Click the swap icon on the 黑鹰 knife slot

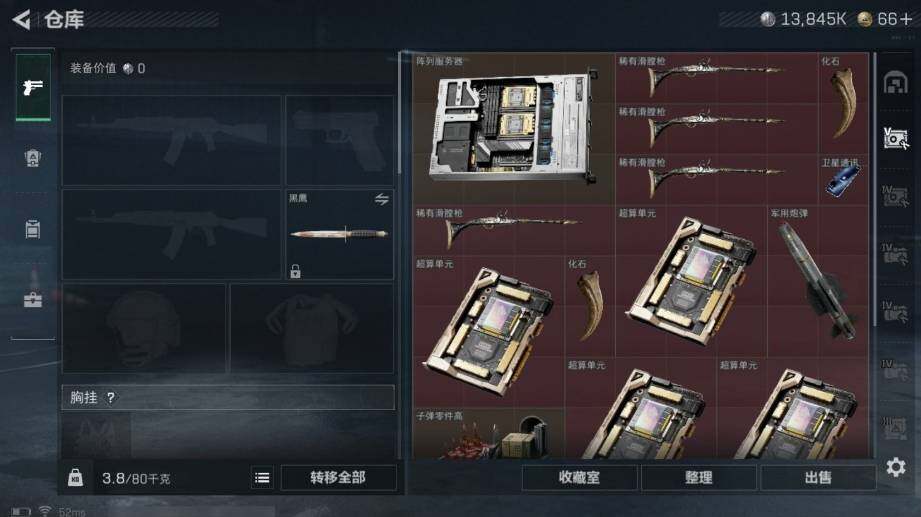382,199
